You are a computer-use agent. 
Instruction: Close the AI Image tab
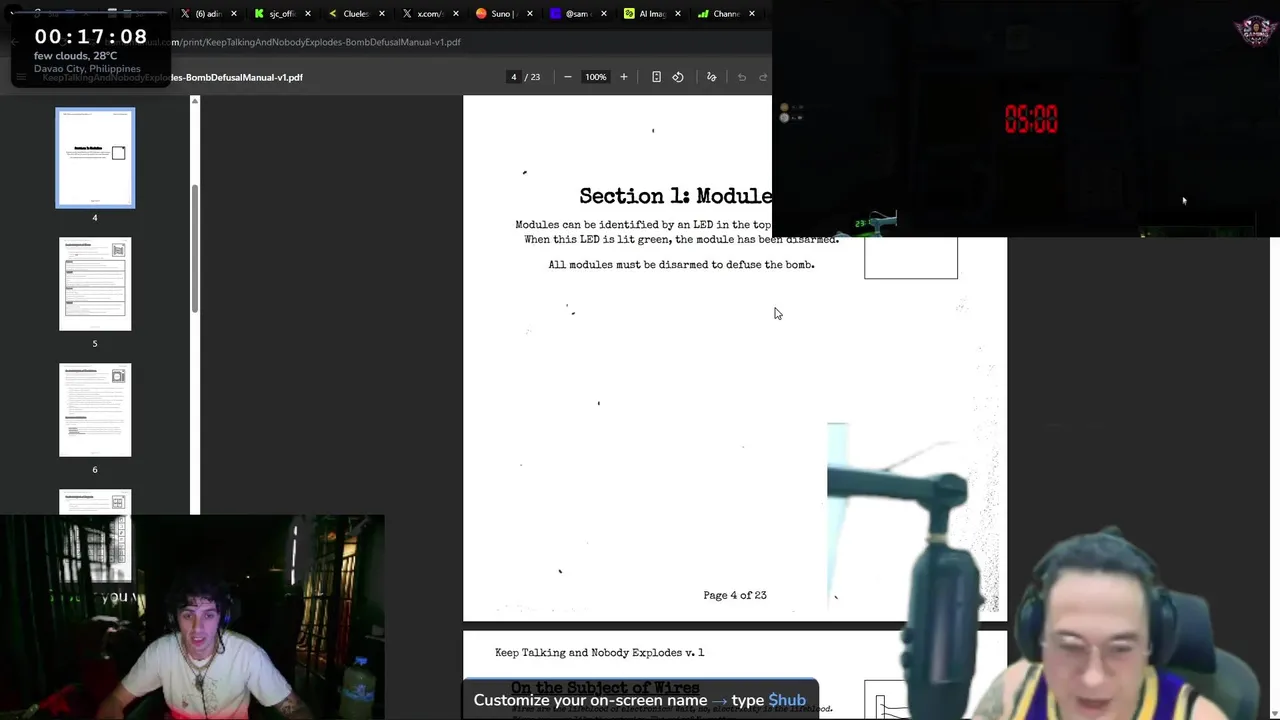tap(678, 14)
